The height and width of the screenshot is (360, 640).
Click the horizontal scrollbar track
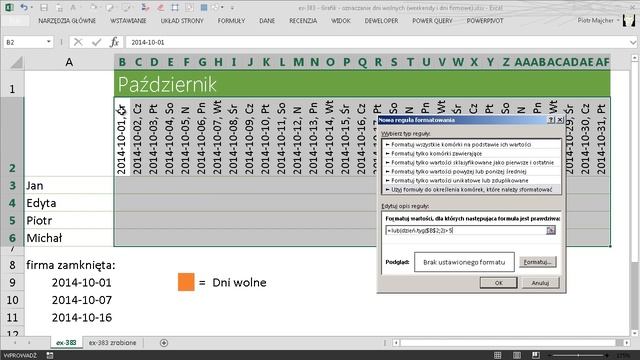507,343
